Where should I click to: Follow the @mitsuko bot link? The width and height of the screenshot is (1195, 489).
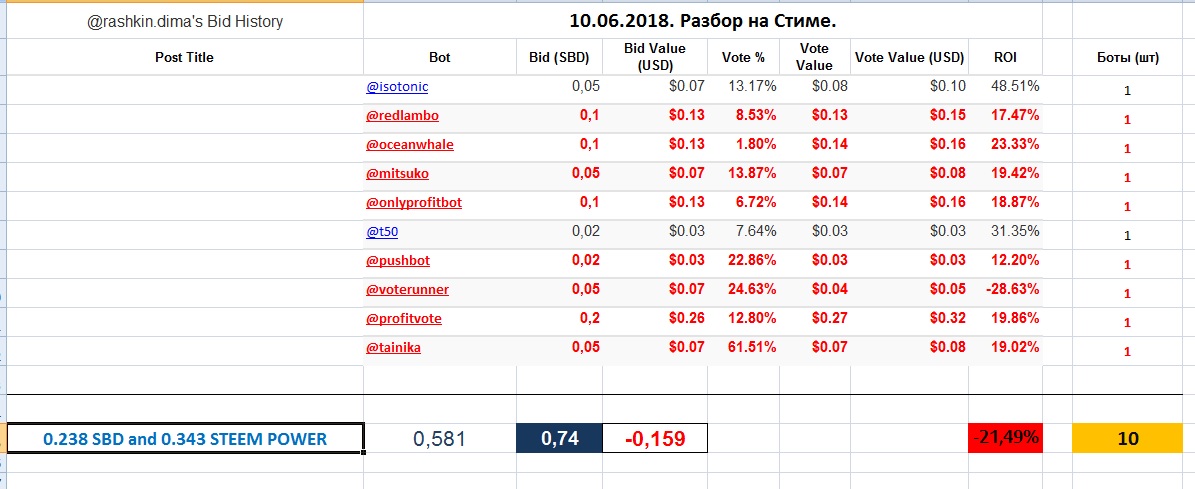pyautogui.click(x=397, y=174)
